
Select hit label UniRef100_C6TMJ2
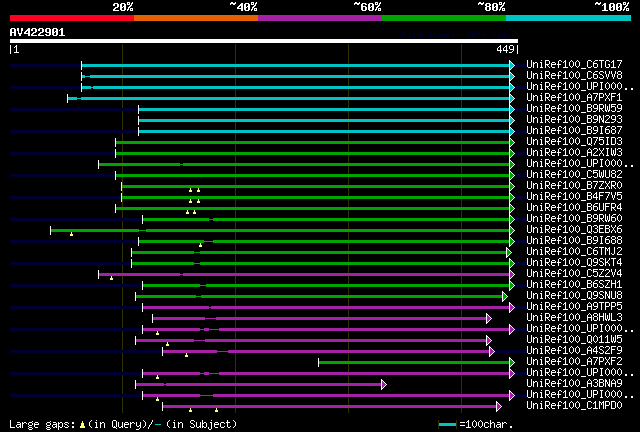click(x=574, y=252)
